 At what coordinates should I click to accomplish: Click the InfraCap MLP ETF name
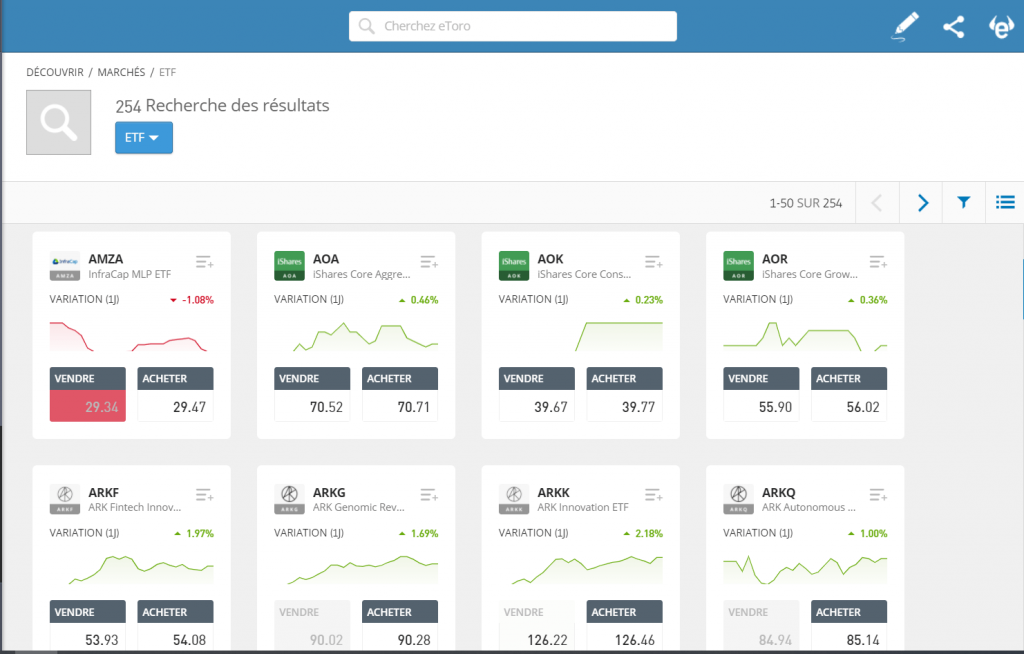[x=130, y=274]
